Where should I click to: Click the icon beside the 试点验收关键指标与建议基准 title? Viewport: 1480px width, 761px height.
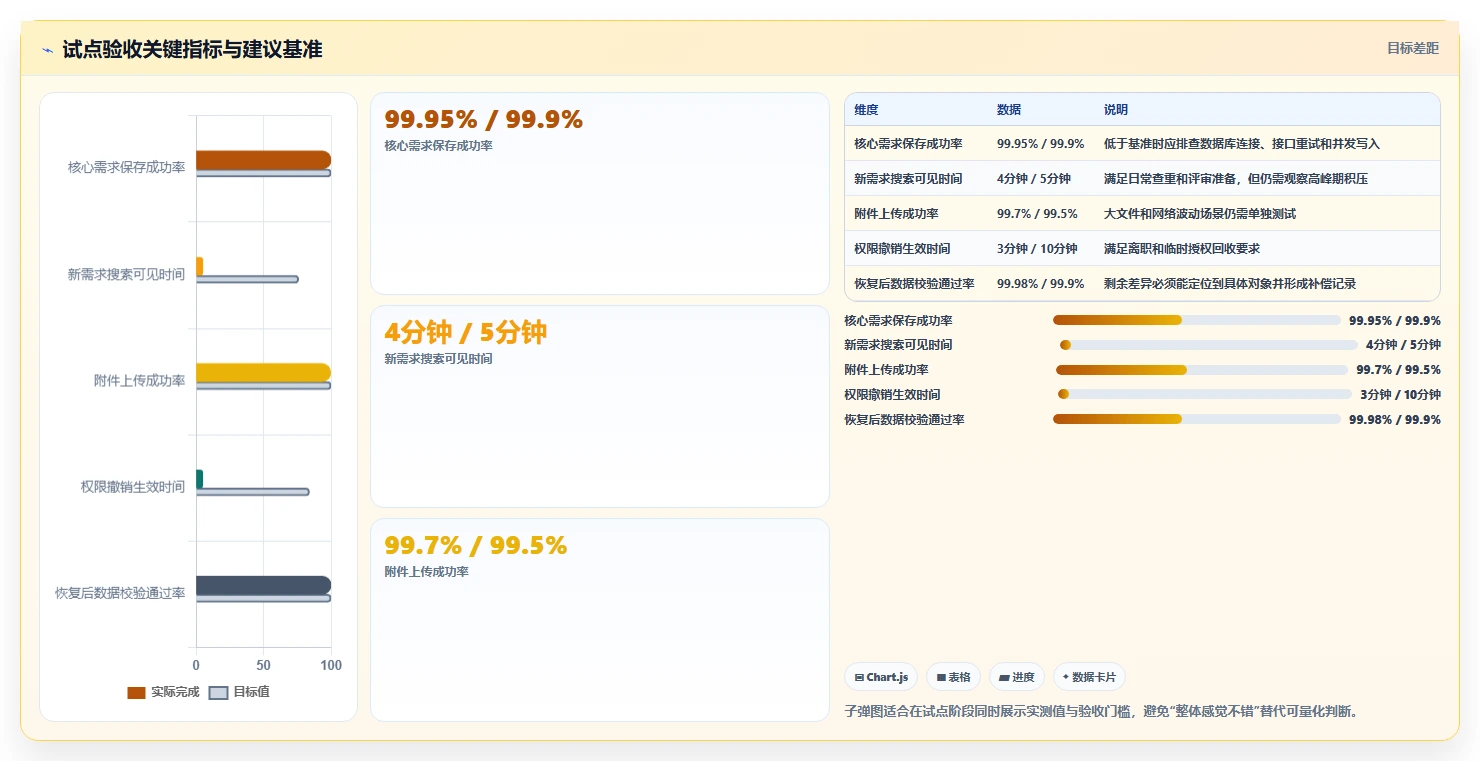tap(47, 50)
